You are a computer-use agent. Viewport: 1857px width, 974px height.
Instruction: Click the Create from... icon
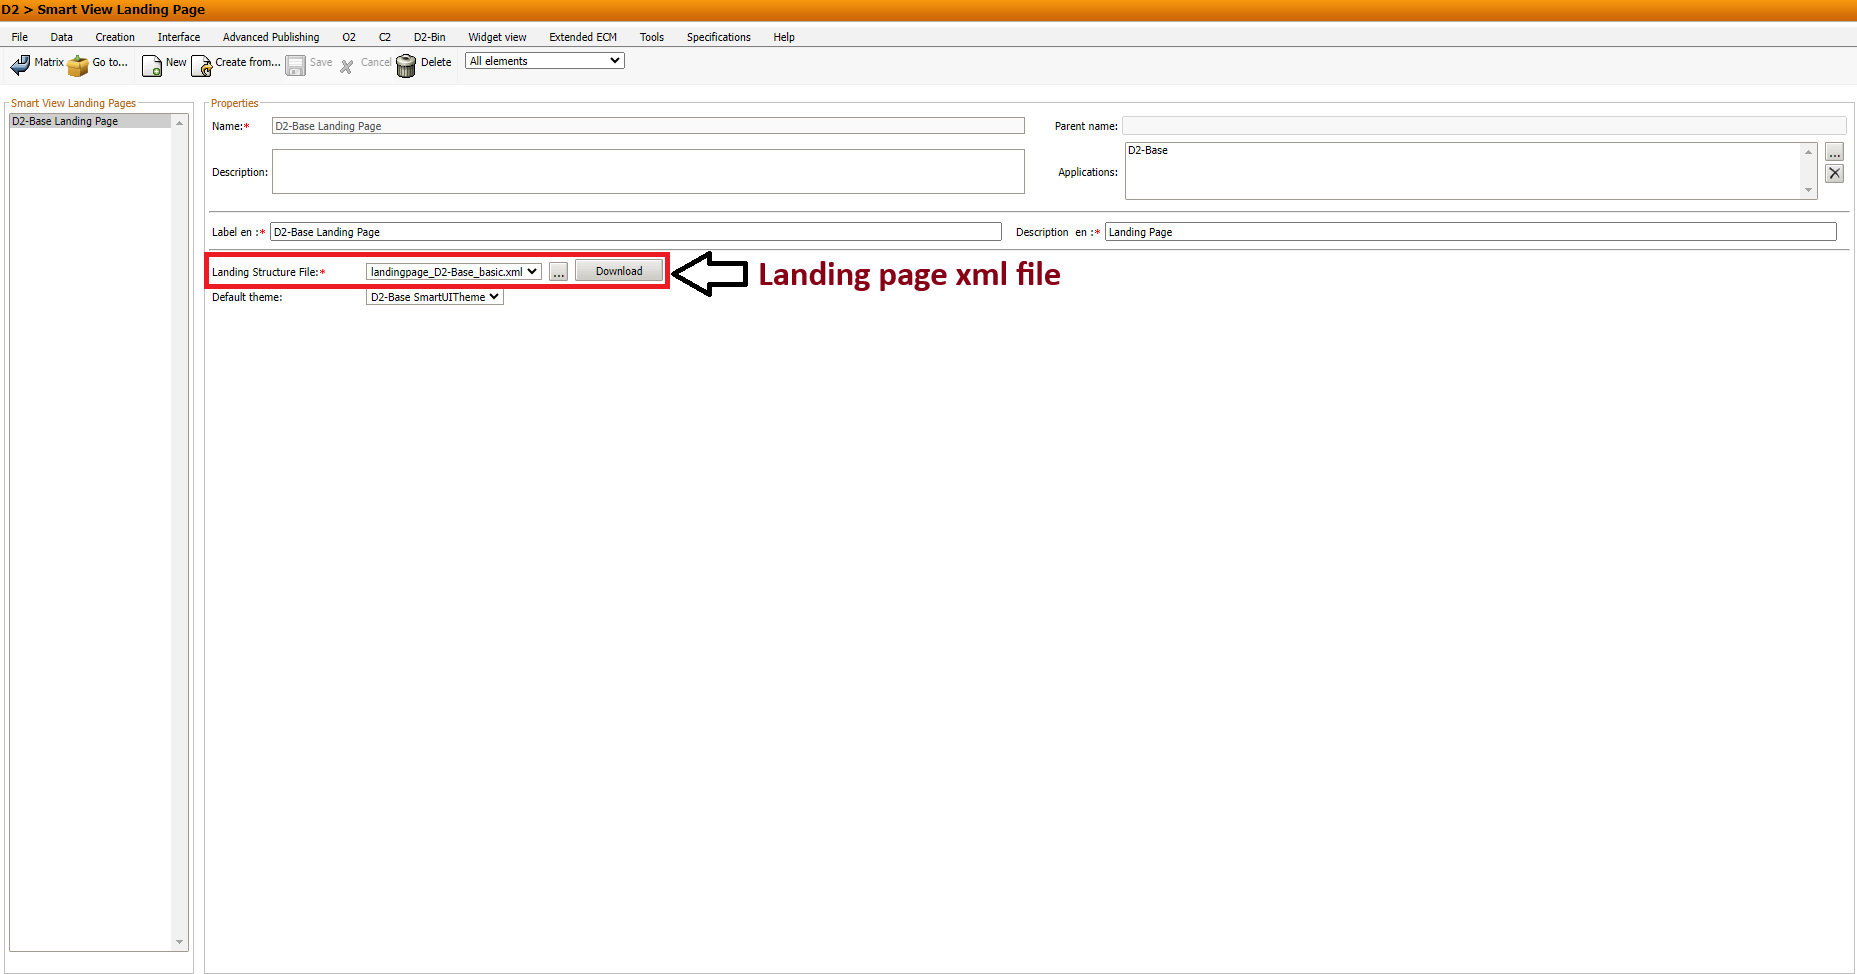point(201,66)
